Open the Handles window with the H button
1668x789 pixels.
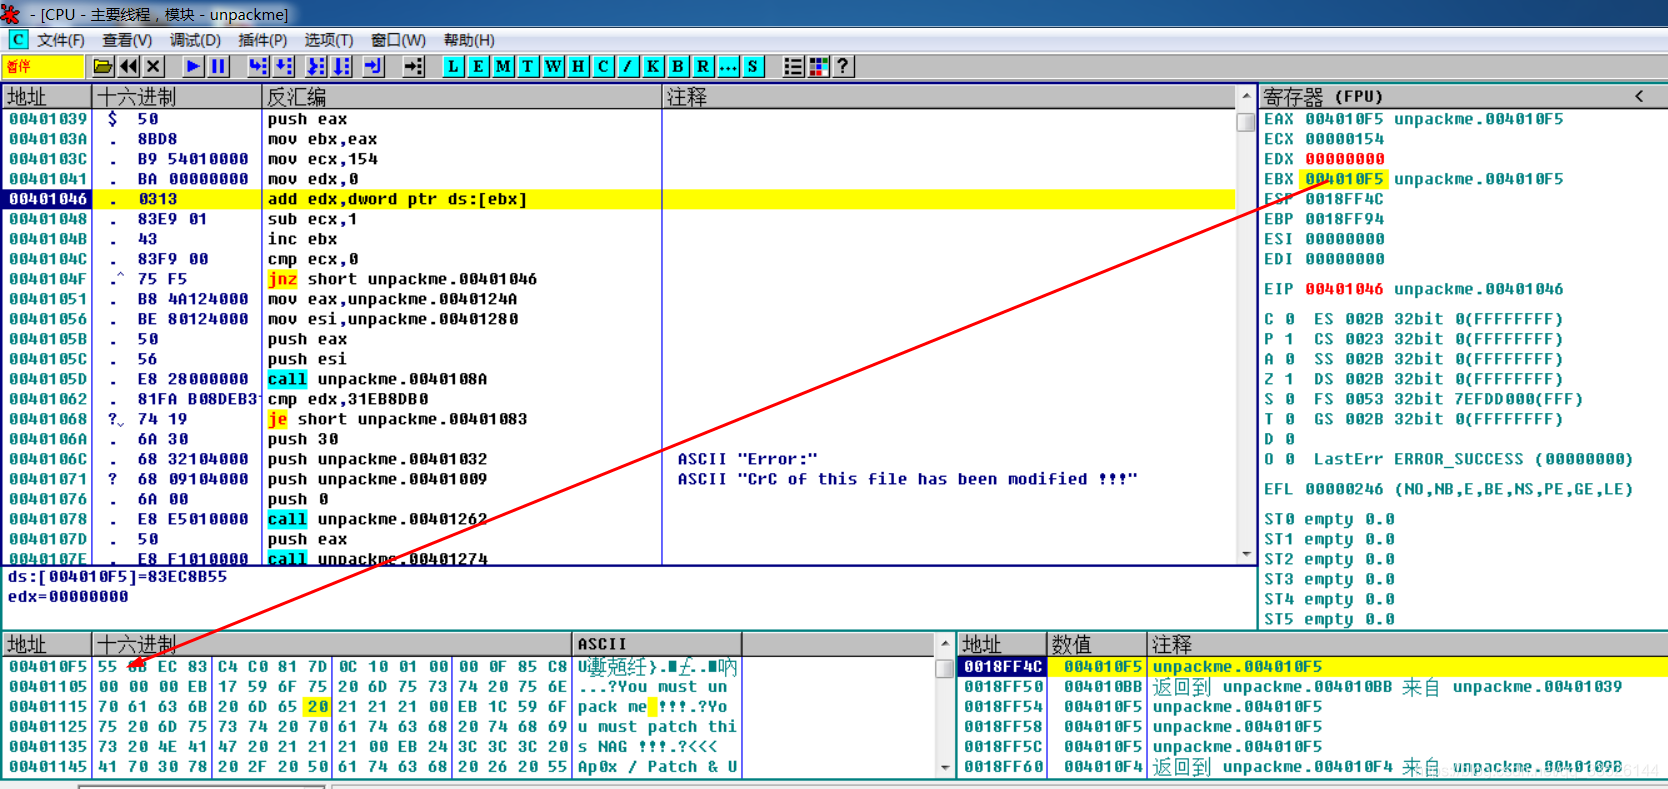[579, 67]
